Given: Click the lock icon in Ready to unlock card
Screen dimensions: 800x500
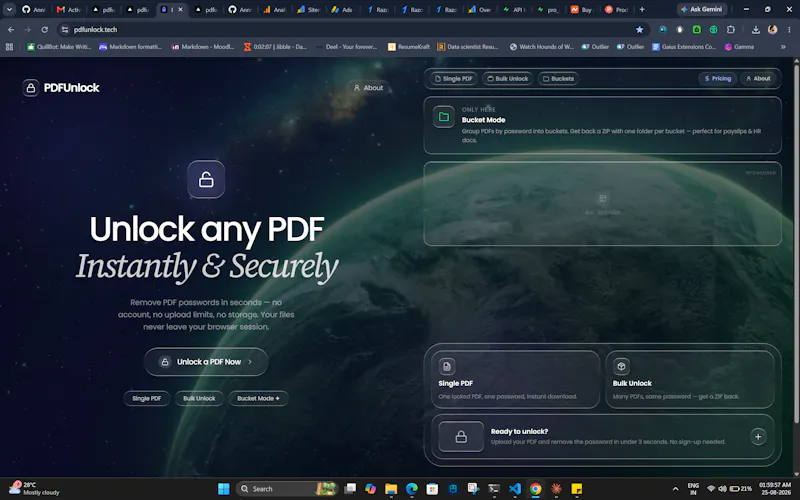Looking at the screenshot, I should (461, 437).
